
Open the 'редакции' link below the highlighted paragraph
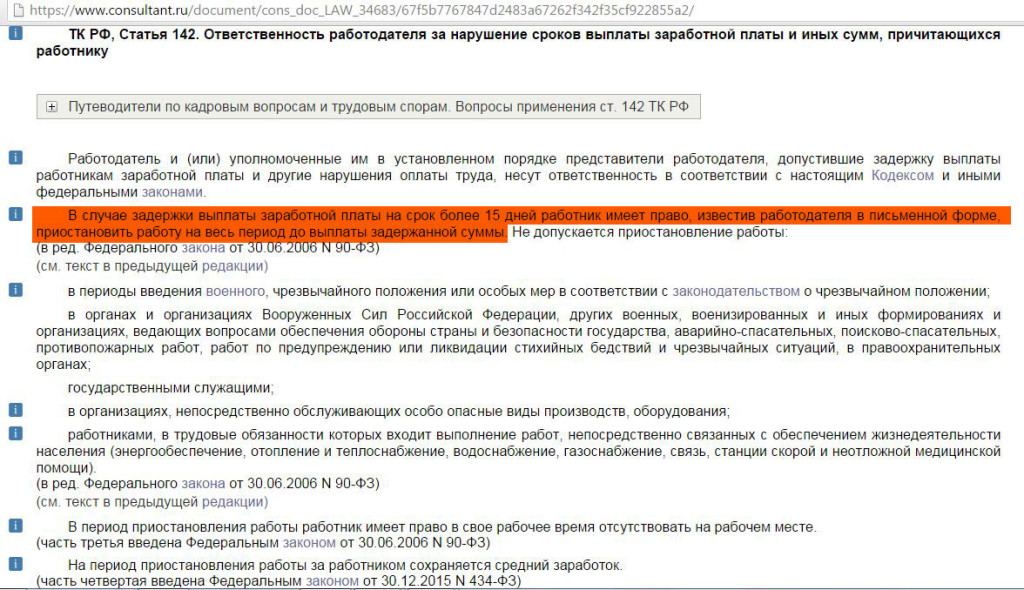pyautogui.click(x=232, y=266)
